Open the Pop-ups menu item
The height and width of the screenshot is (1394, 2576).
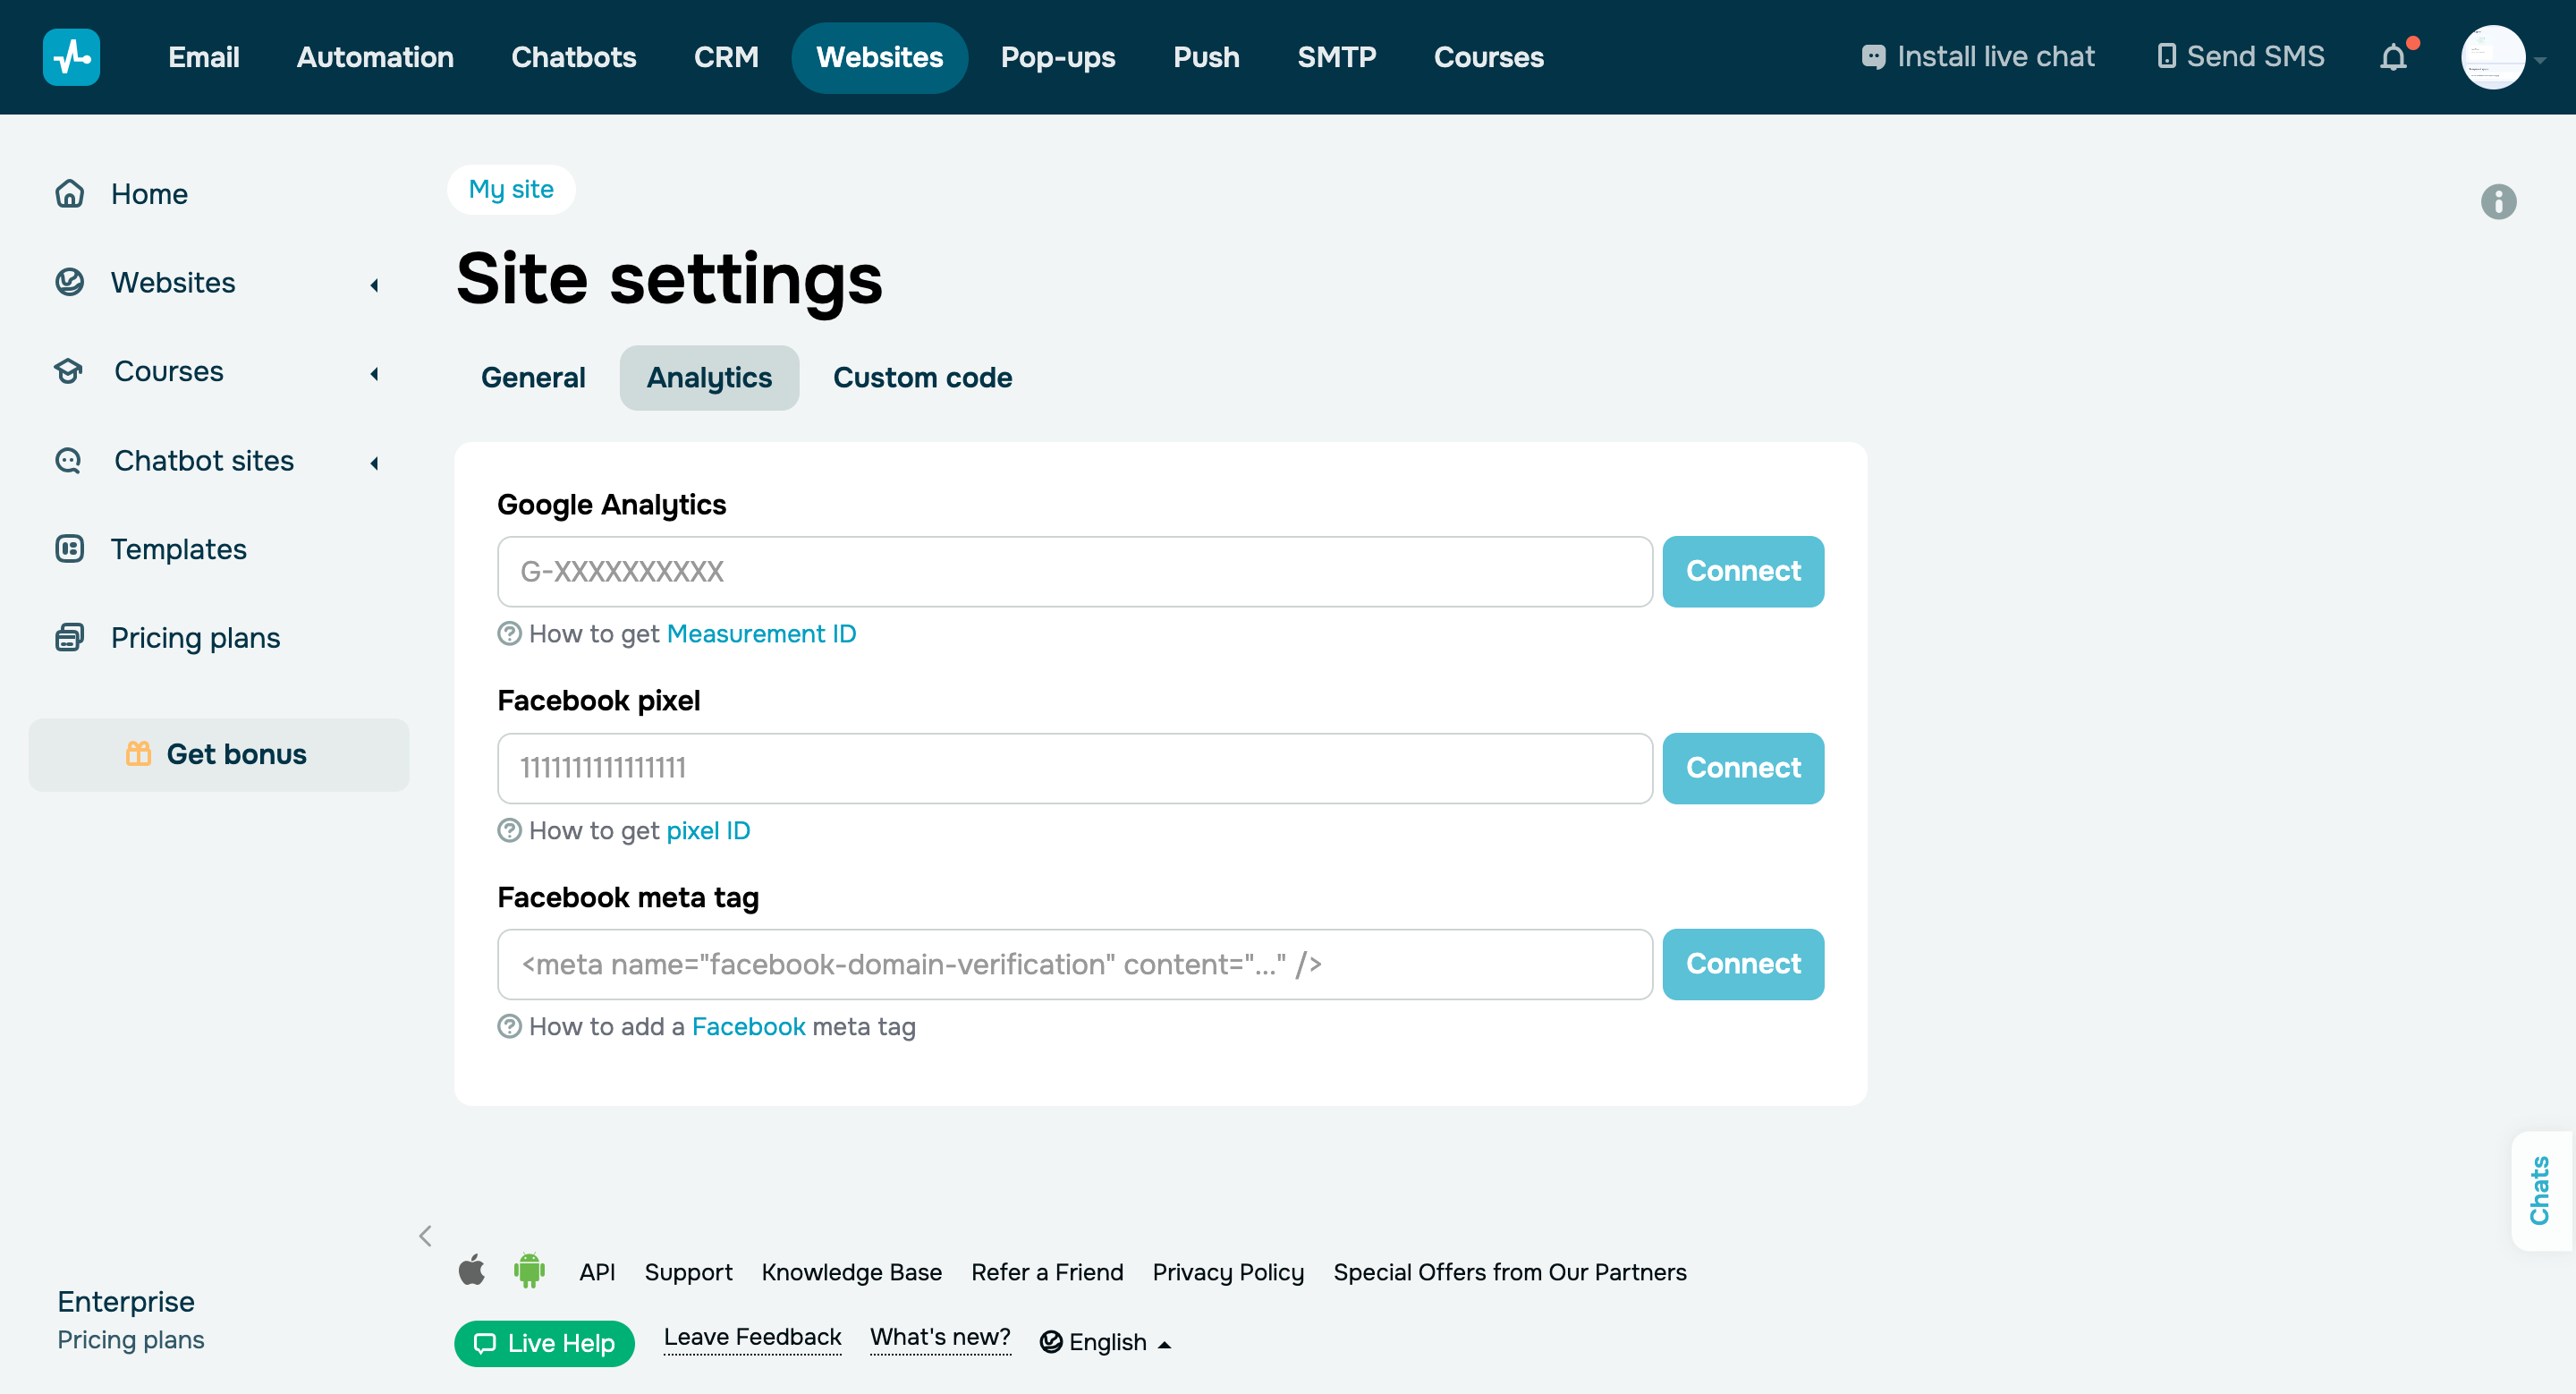(1058, 57)
